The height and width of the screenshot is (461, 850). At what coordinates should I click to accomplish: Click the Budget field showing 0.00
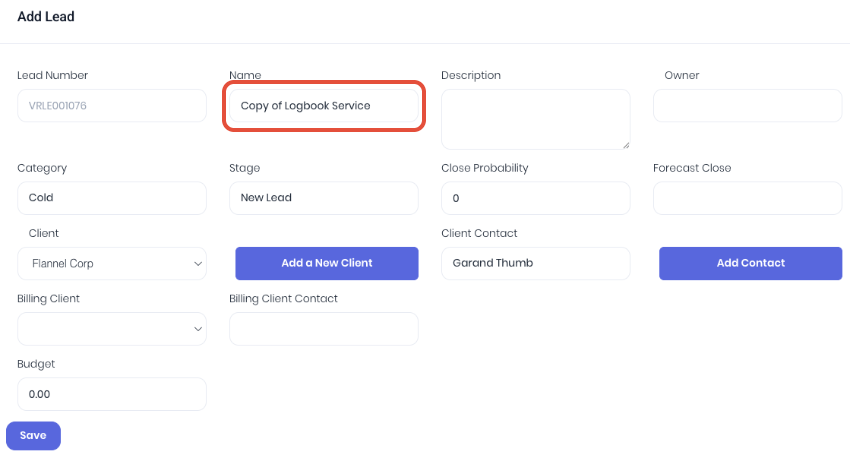(112, 394)
